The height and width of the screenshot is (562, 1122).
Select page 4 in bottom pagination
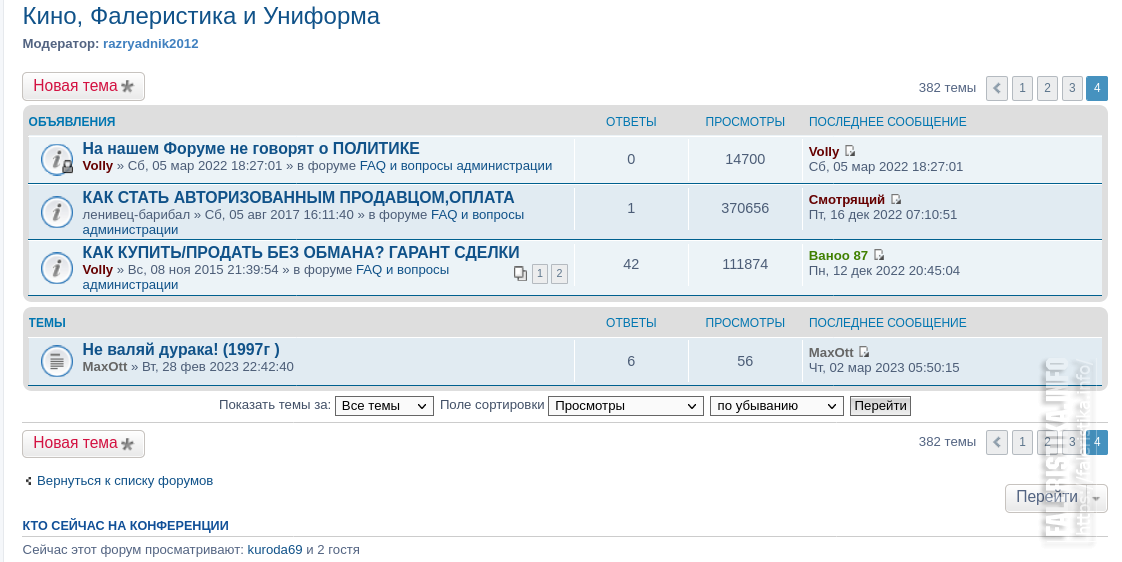1097,442
